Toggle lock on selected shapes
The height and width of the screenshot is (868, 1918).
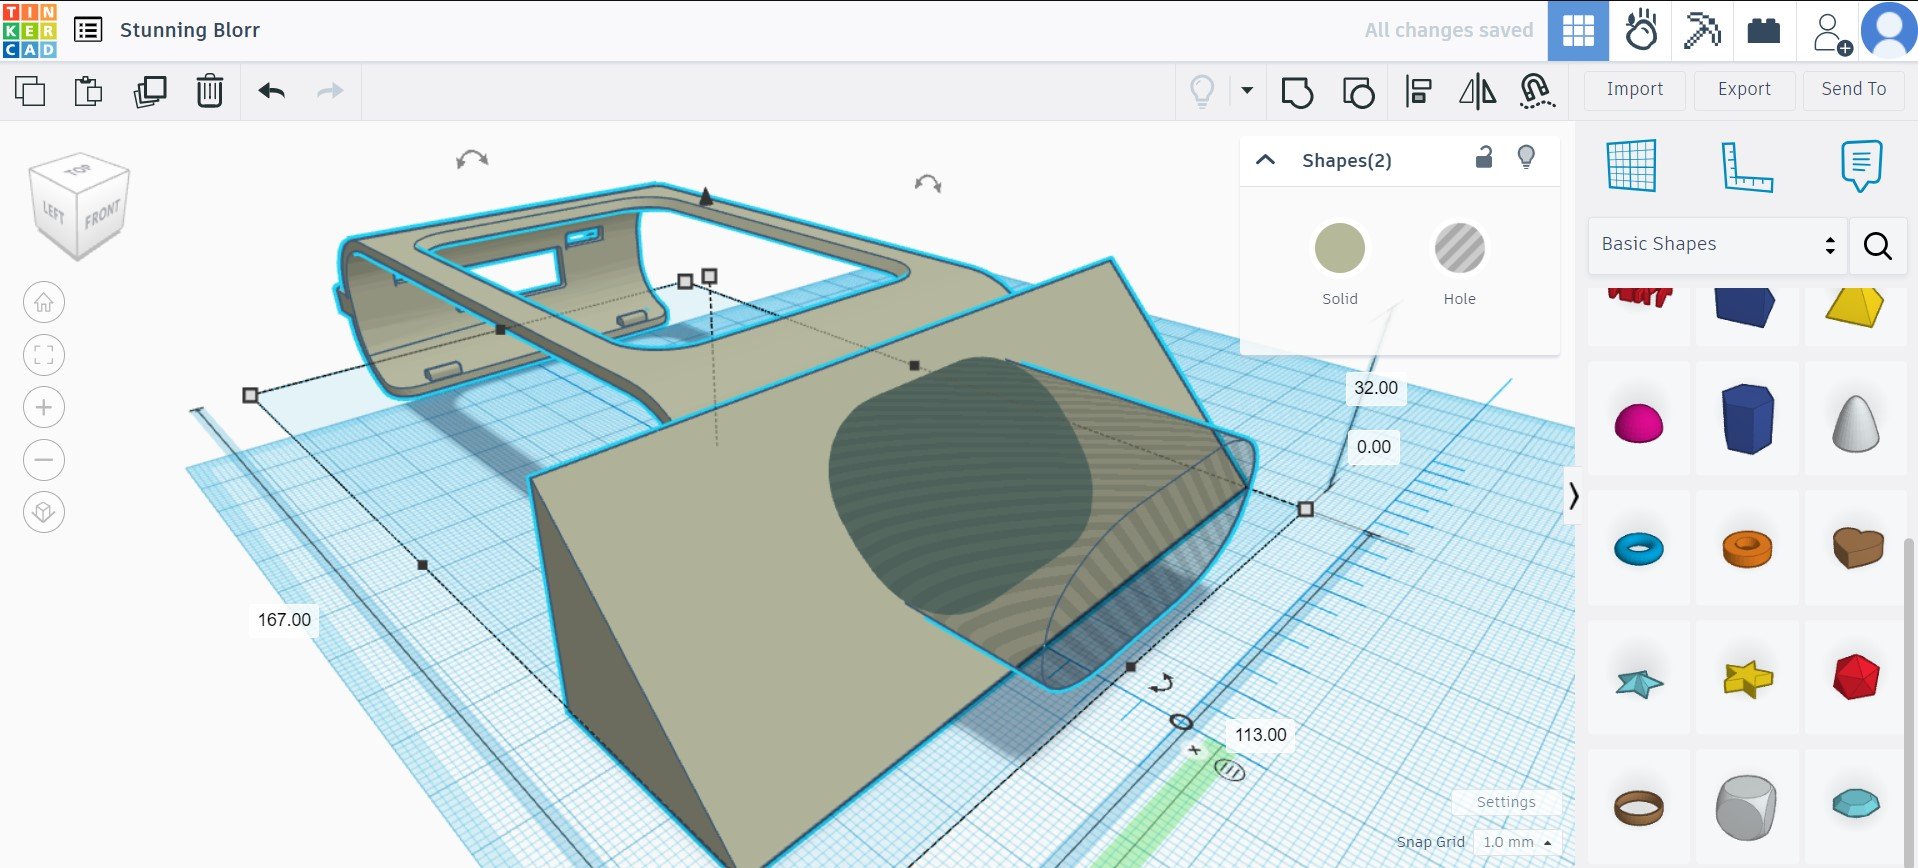pos(1484,158)
